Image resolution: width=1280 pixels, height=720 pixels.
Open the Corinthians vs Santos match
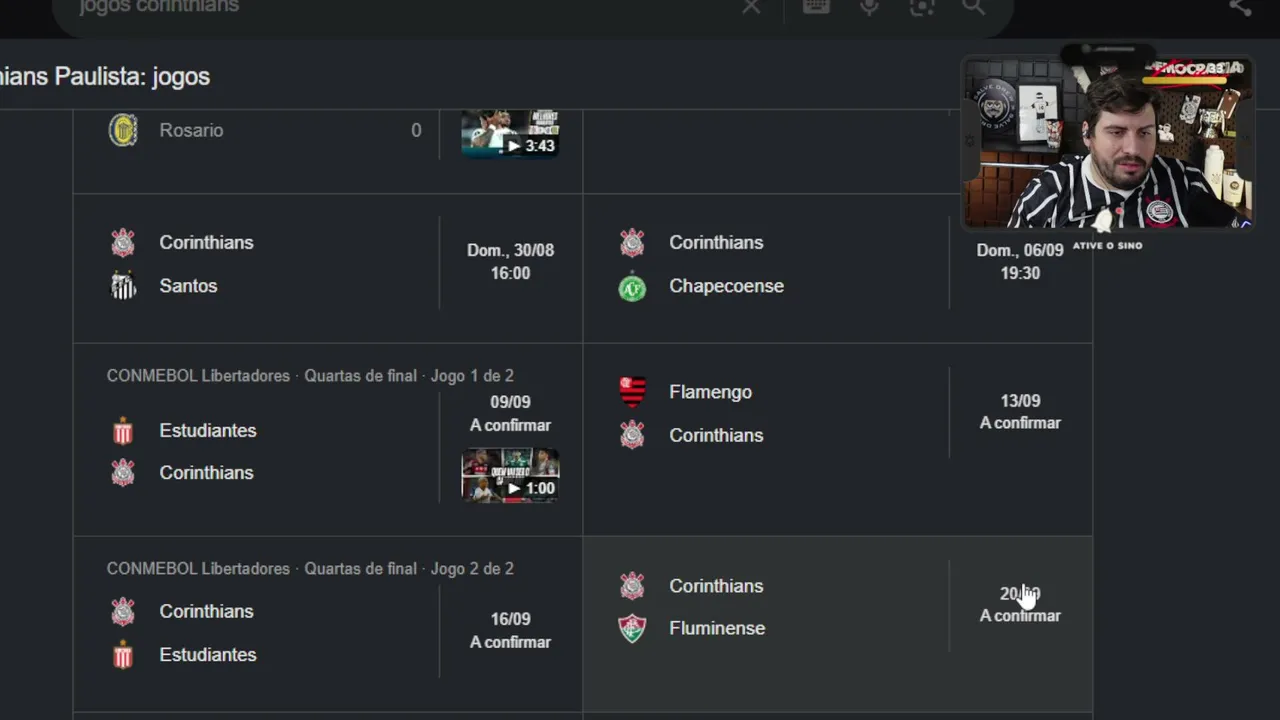(x=328, y=268)
